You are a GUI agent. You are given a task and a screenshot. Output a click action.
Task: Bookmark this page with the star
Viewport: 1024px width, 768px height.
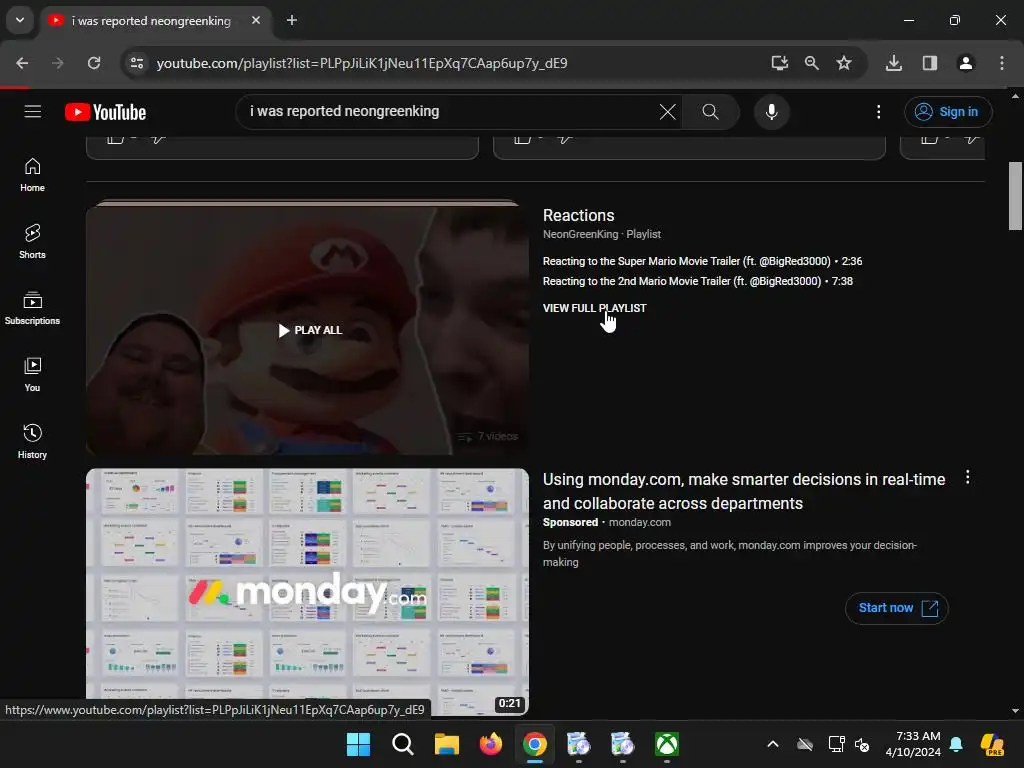pos(844,63)
